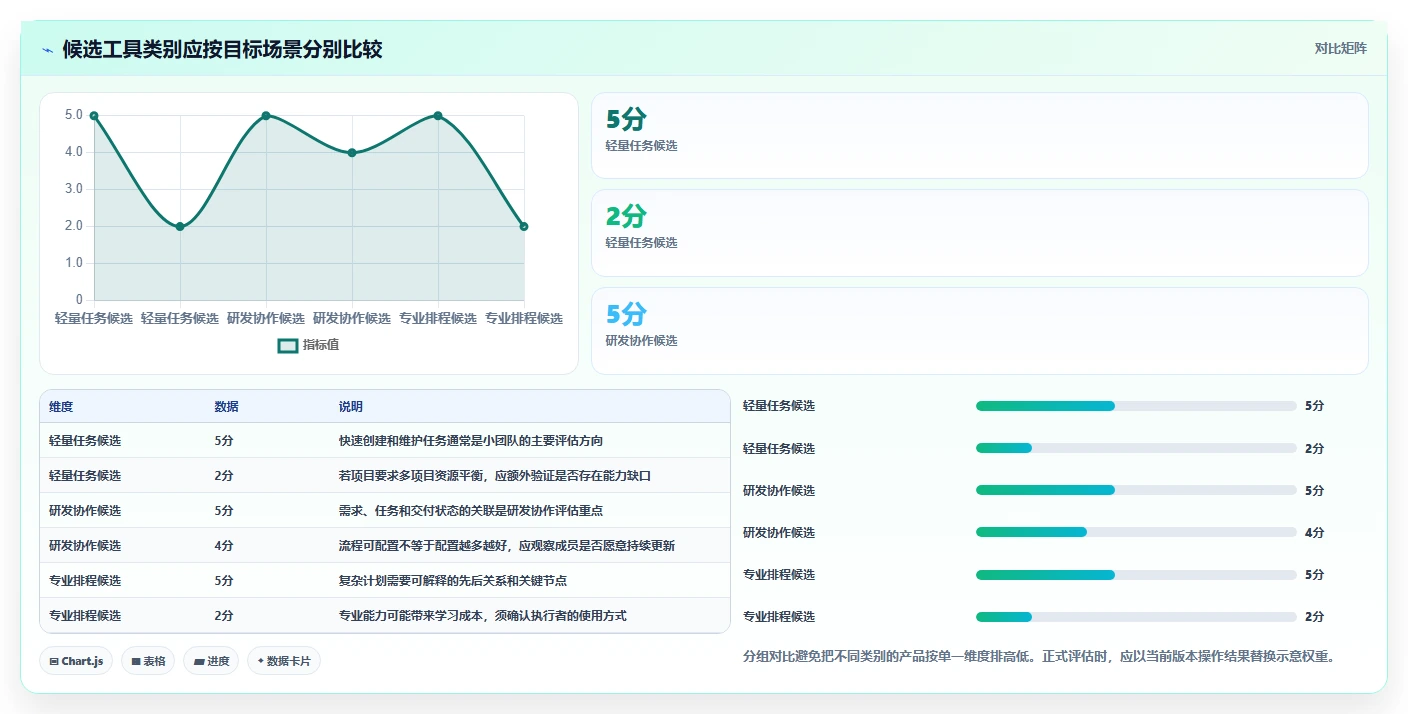Click the 专业排程候选 progress bar showing 2分
1408x714 pixels.
tap(1136, 617)
